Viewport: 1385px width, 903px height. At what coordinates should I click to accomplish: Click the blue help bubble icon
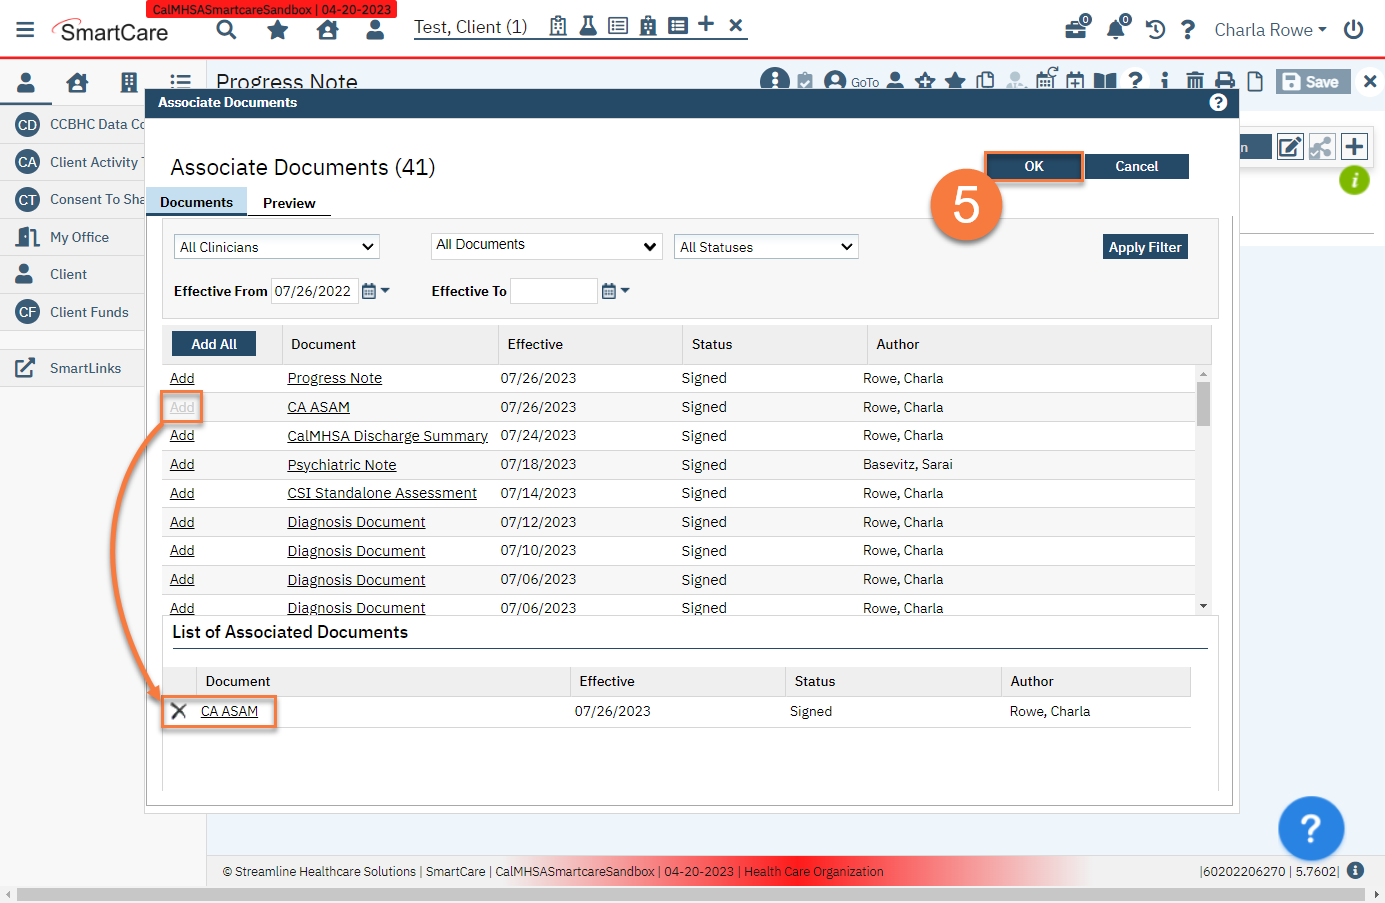pos(1310,828)
